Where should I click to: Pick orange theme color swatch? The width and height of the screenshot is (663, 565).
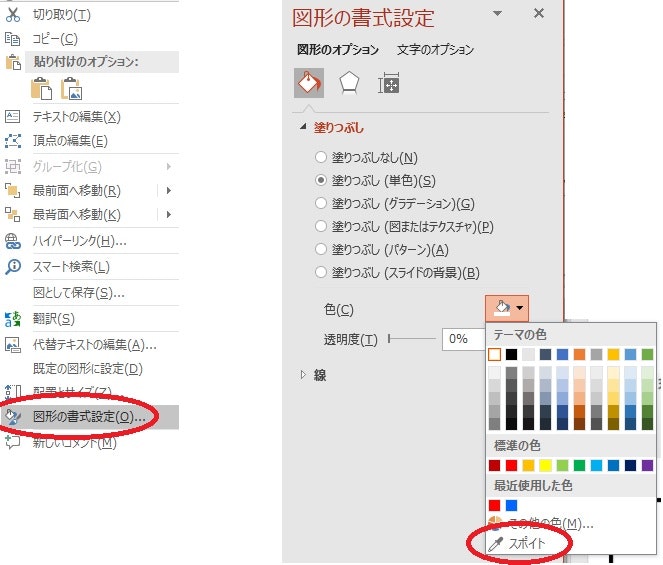point(579,354)
